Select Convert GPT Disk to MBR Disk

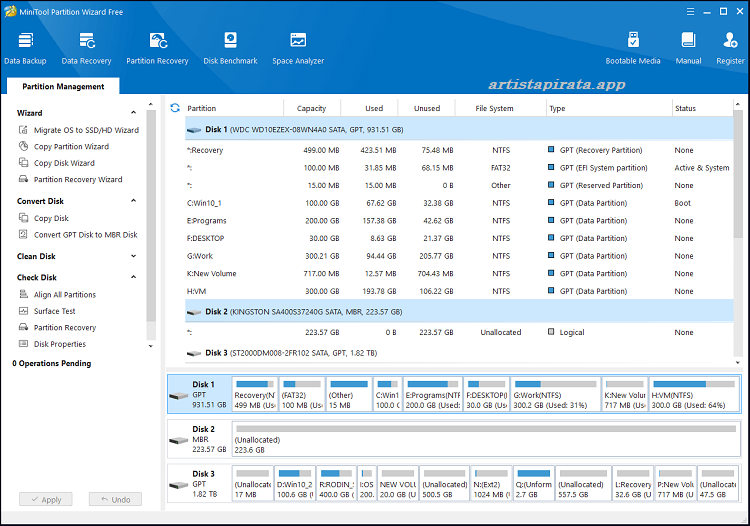point(78,235)
